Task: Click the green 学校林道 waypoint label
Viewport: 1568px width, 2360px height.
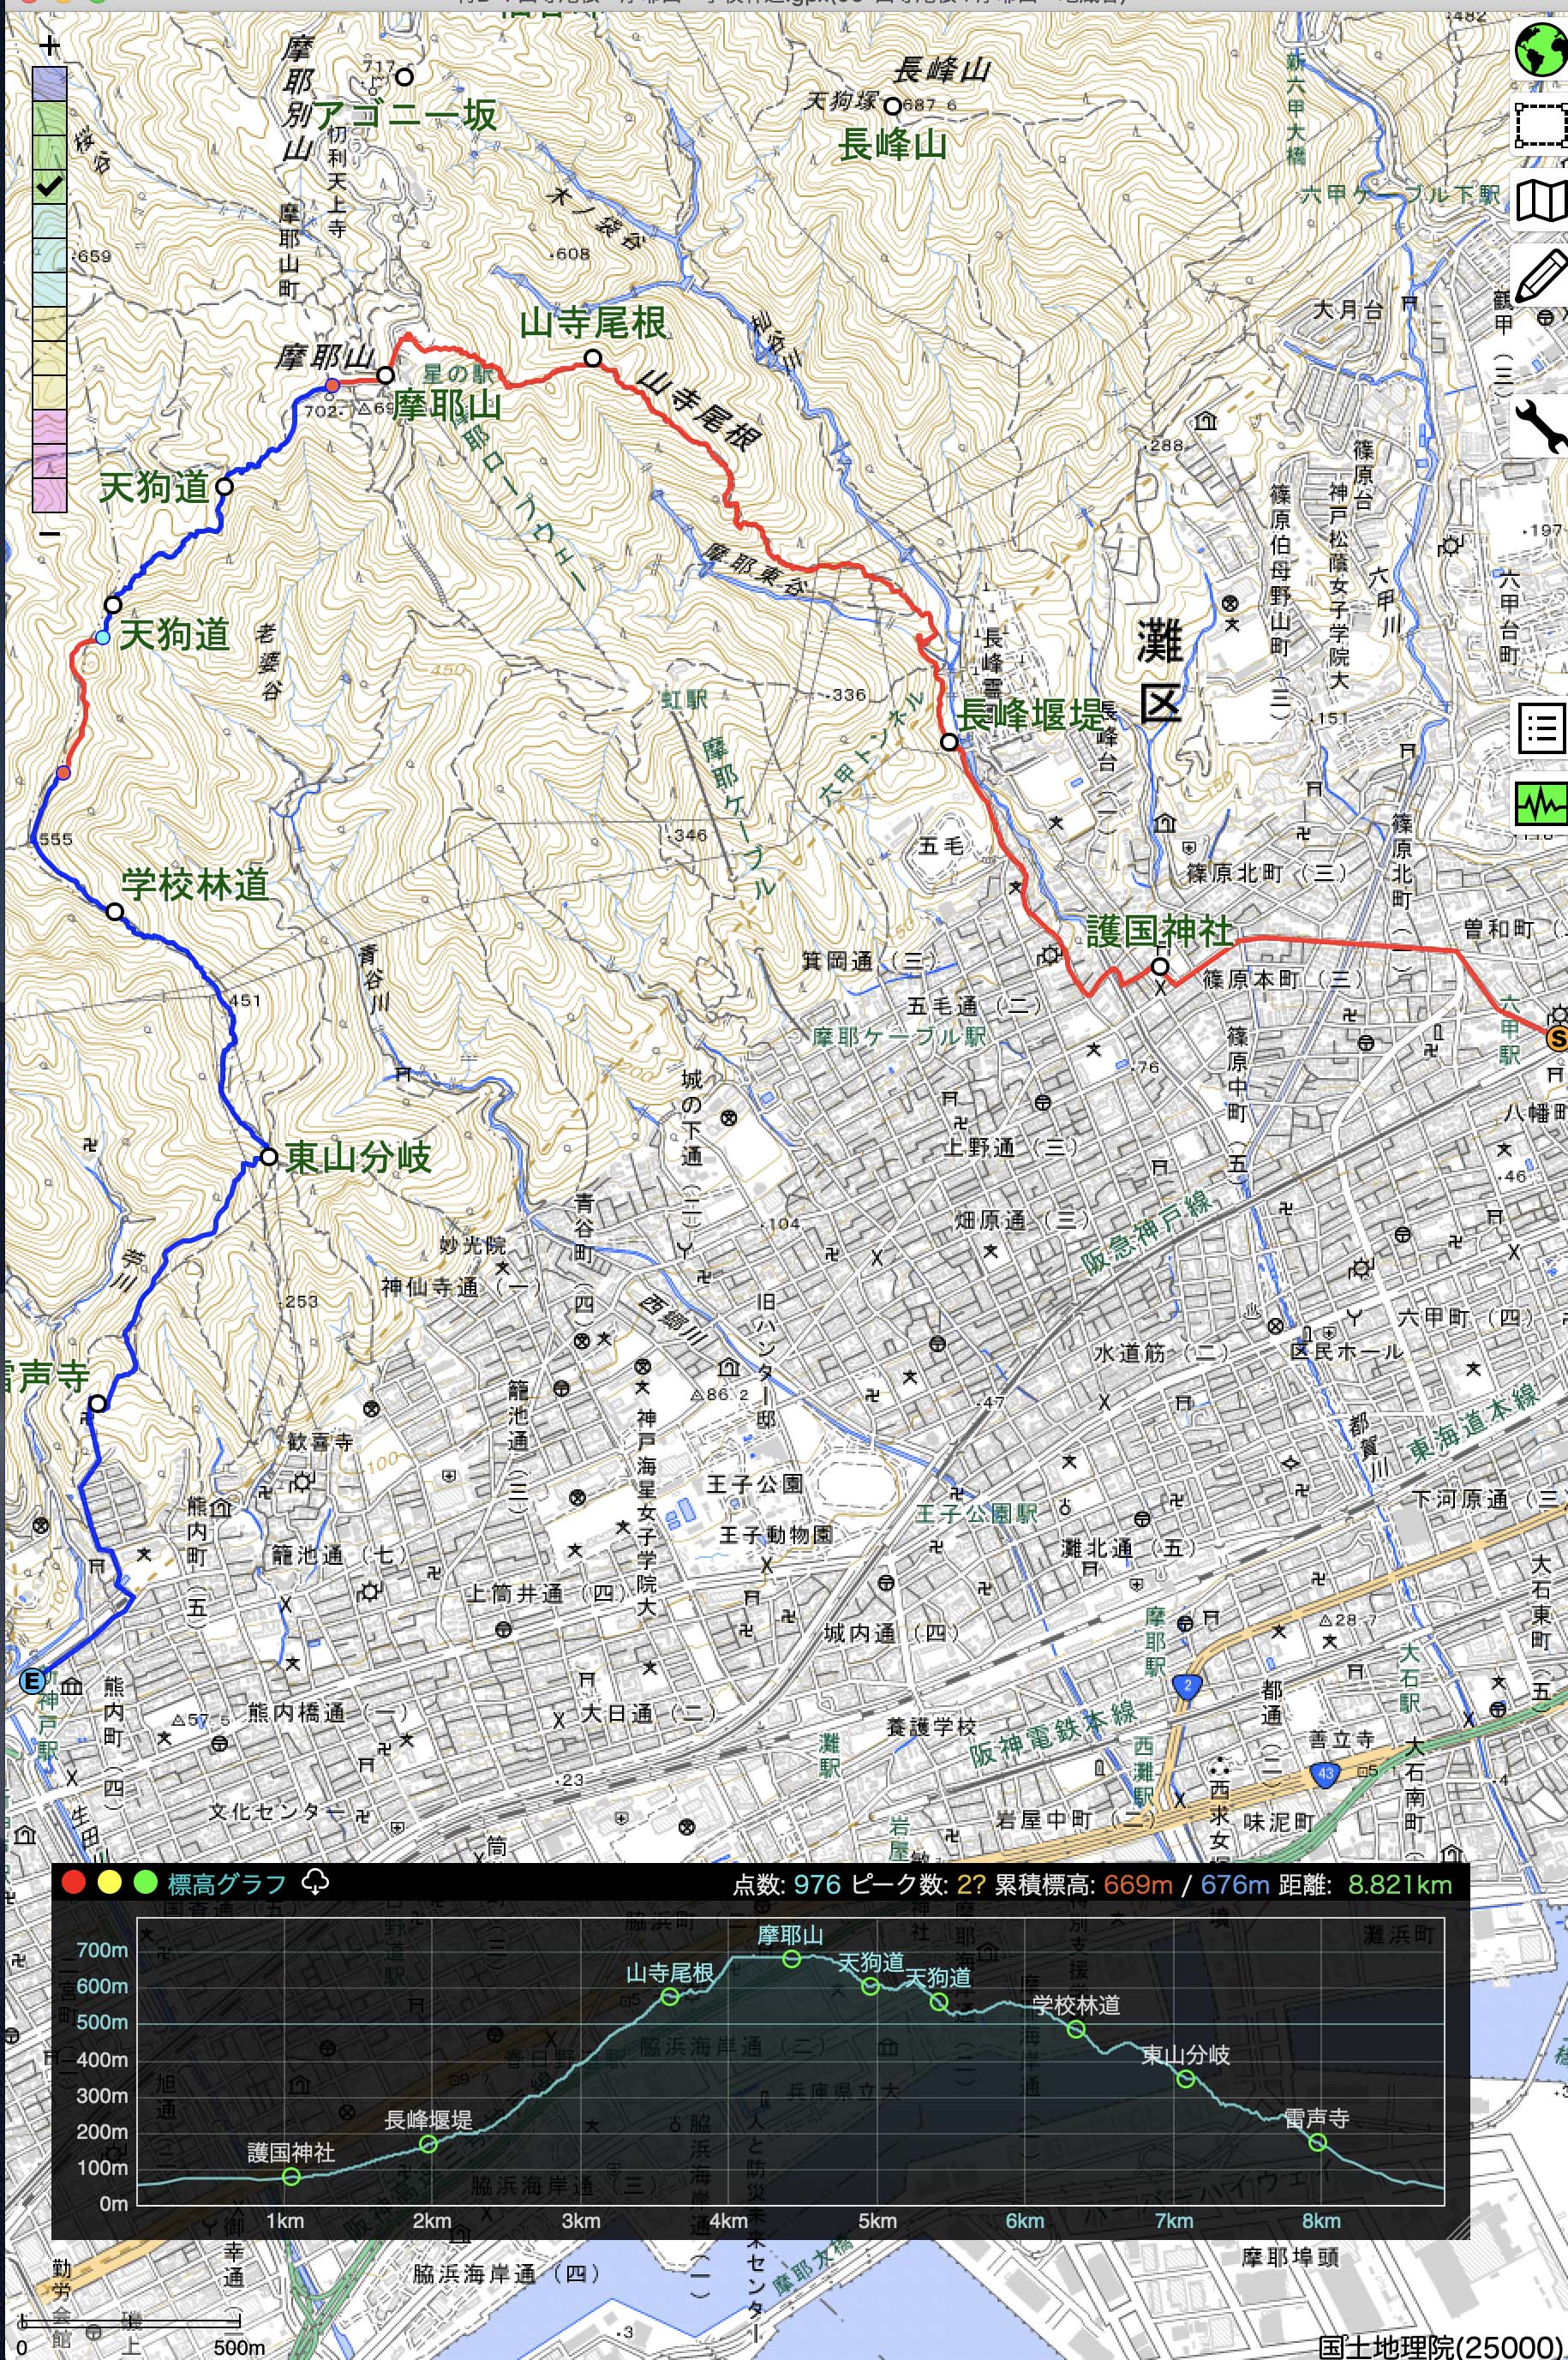Action: point(195,884)
